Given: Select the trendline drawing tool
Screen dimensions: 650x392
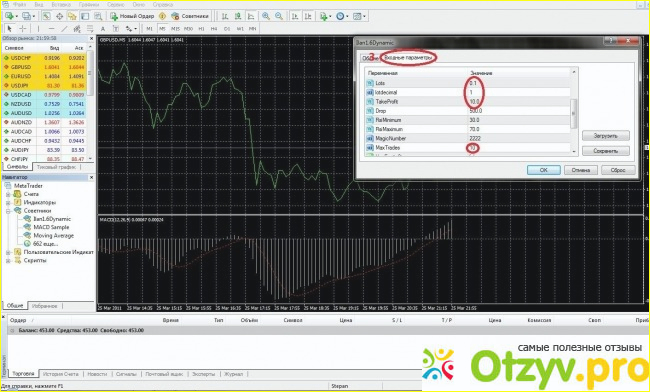Looking at the screenshot, I should [64, 29].
